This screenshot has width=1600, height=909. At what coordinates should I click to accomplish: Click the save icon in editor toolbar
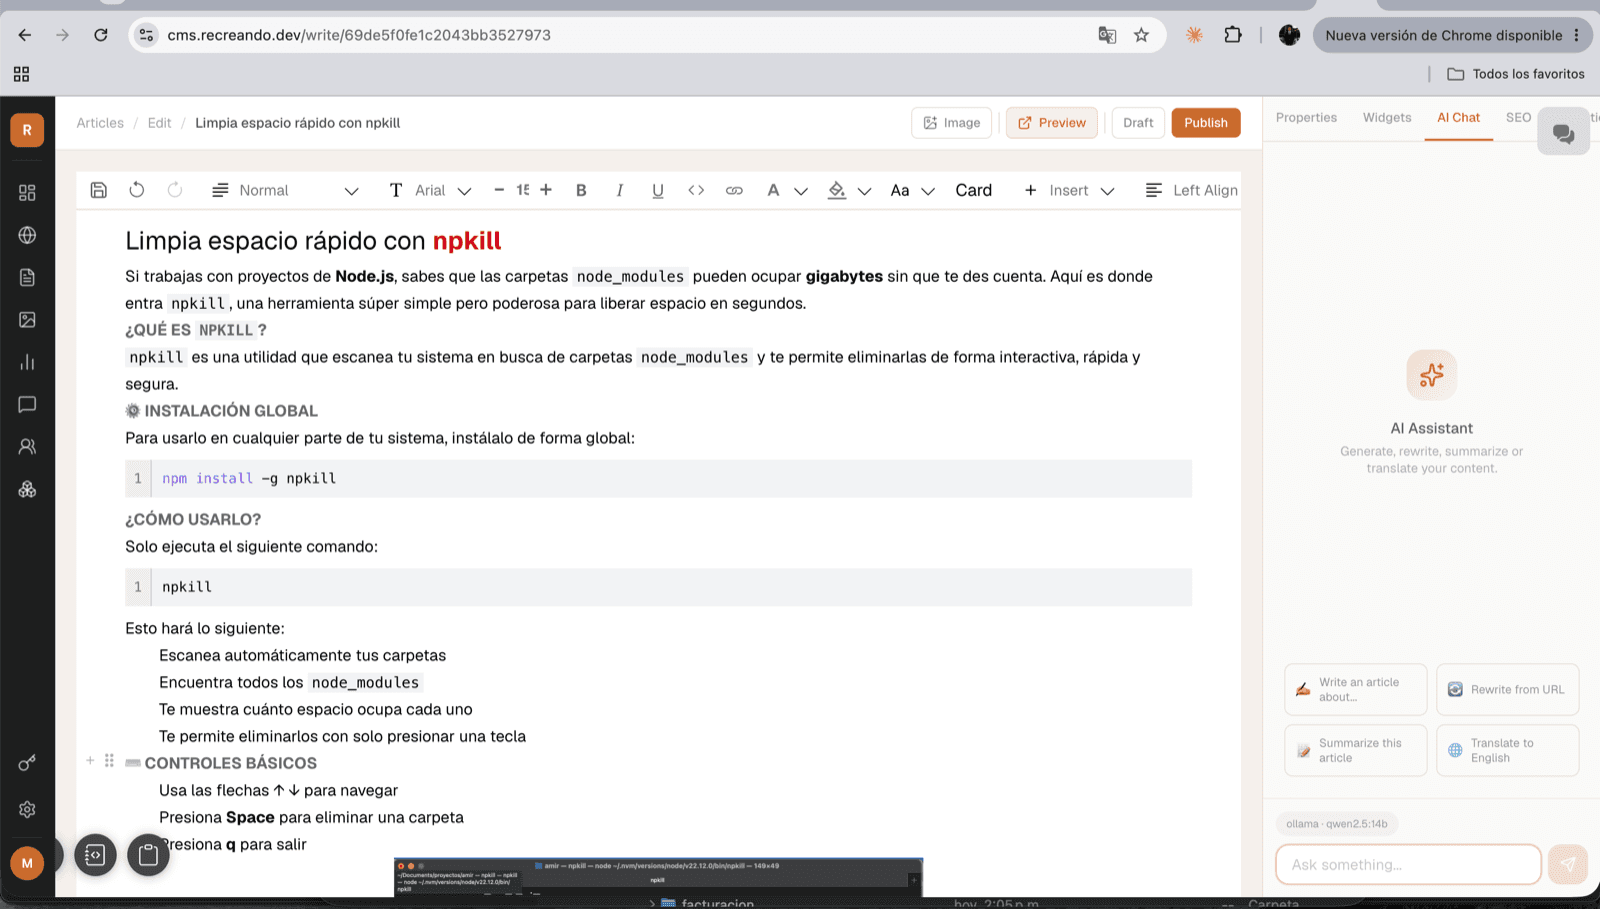[98, 190]
